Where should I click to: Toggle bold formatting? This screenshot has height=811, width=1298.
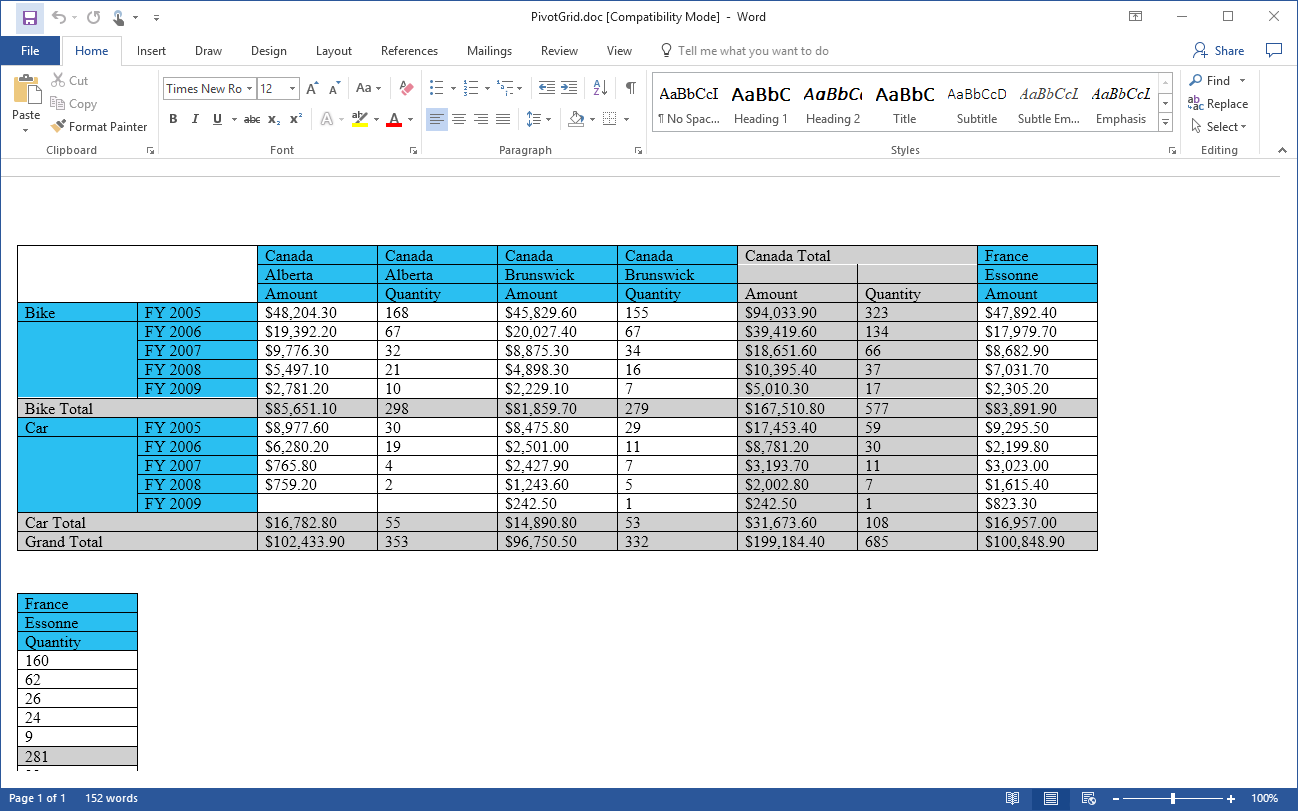(173, 119)
